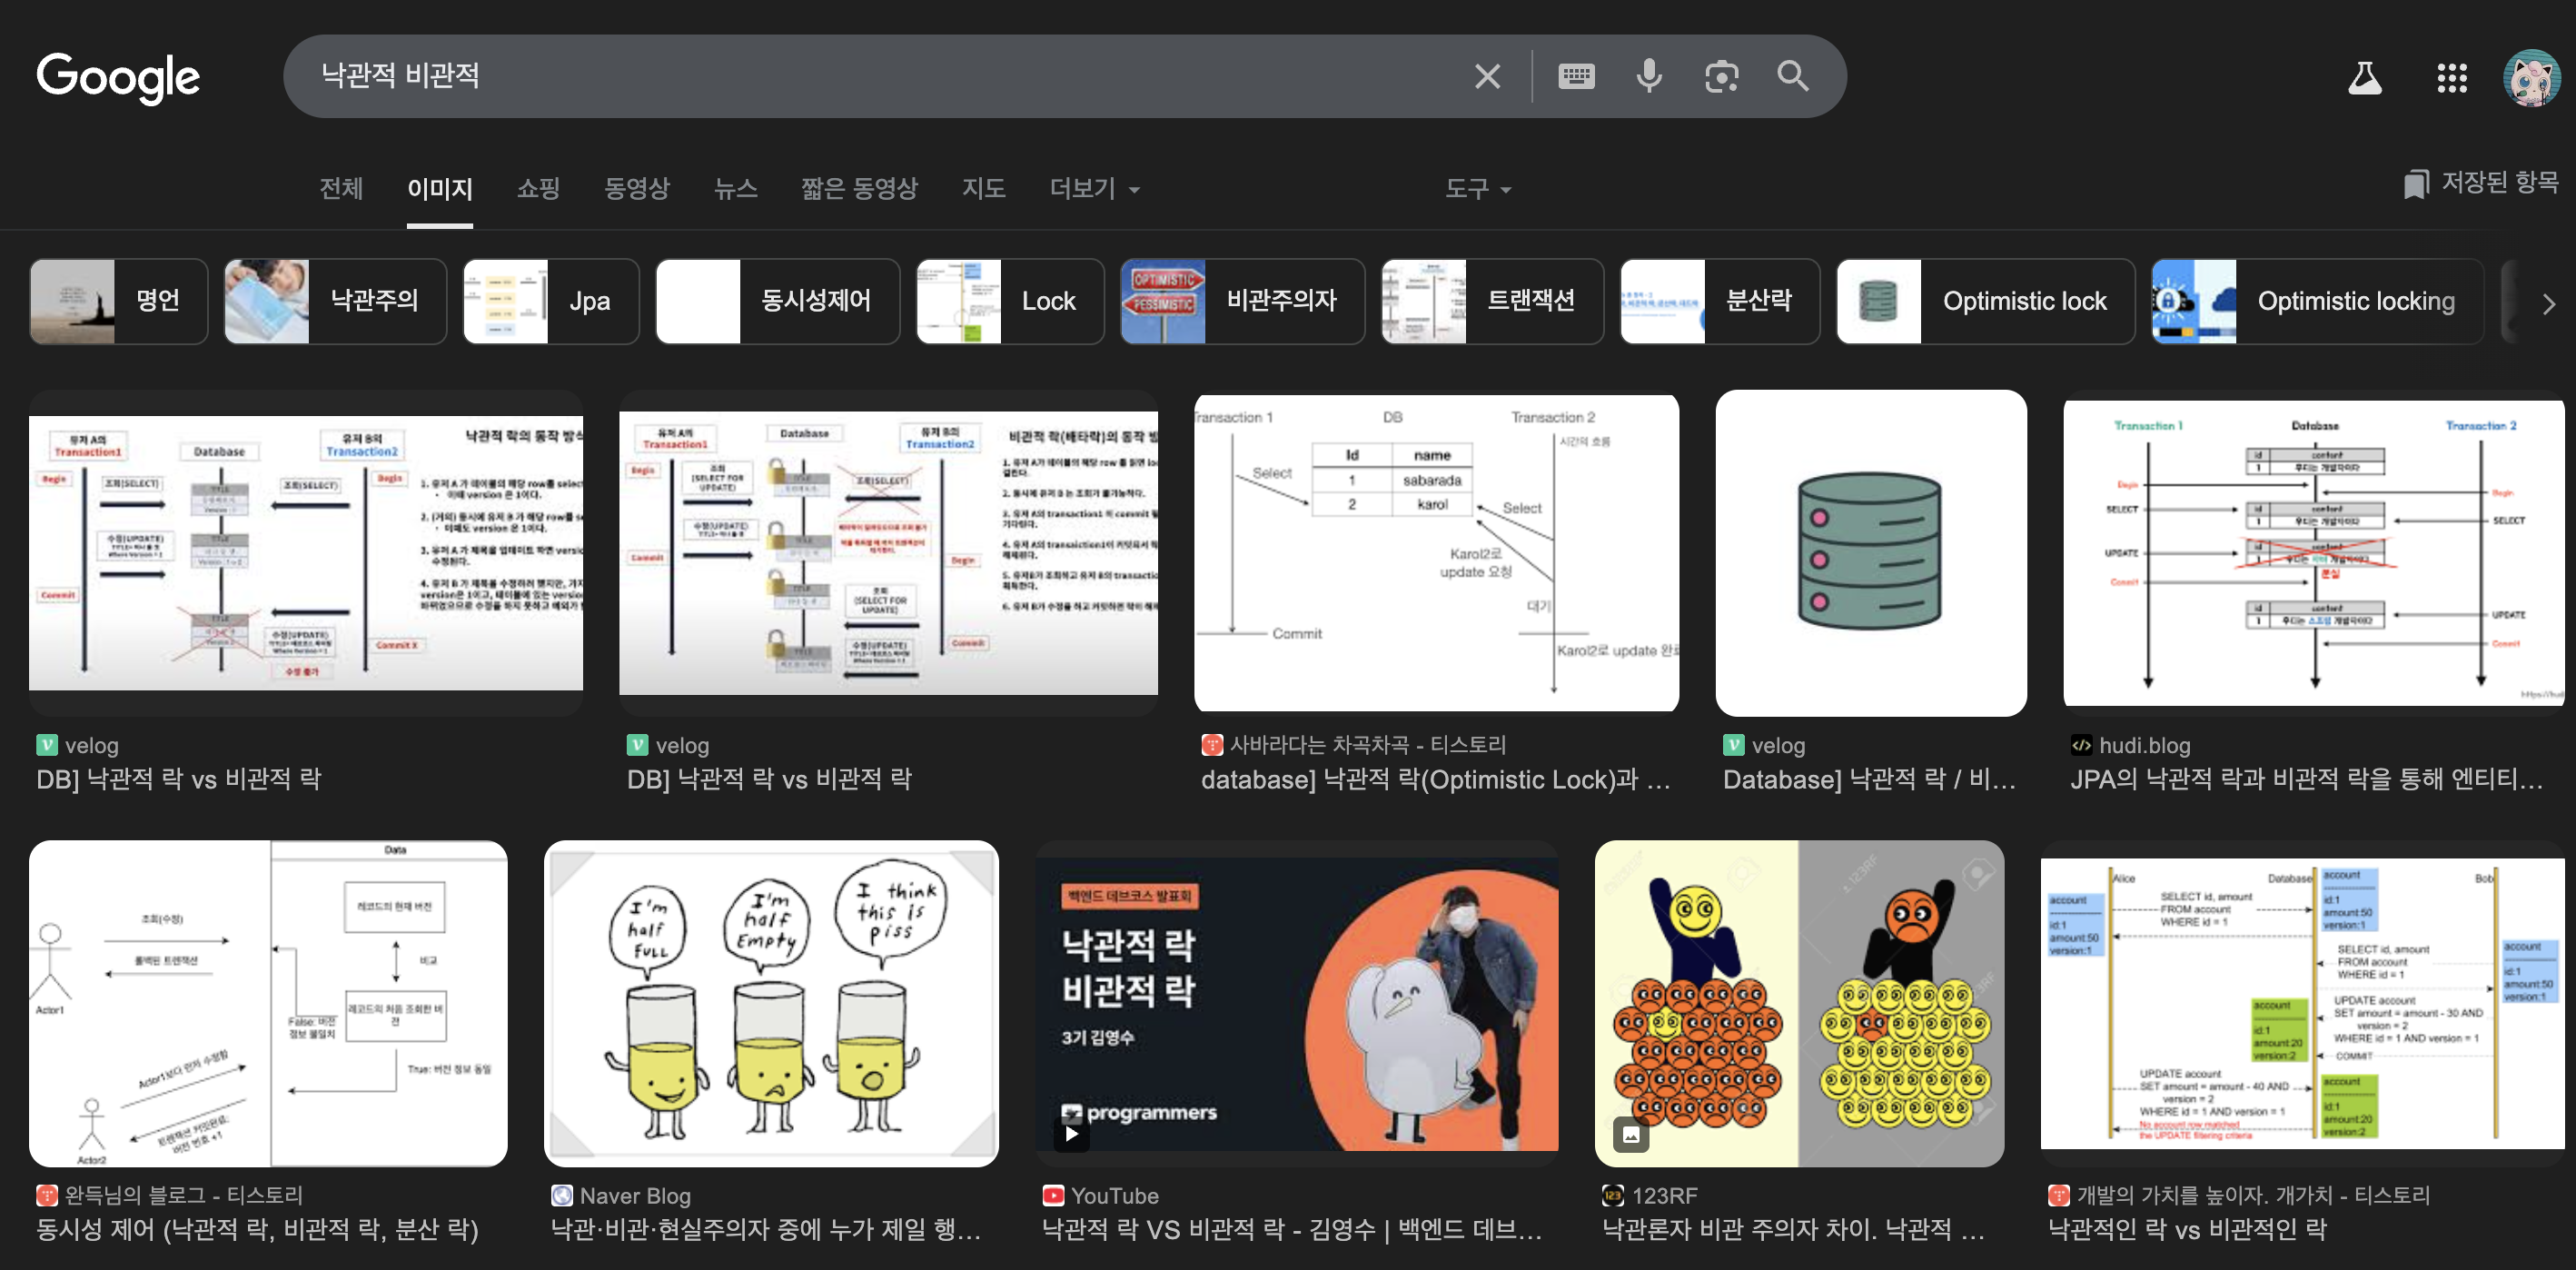Open 저장된 항목 saved items
2576x1270 pixels.
point(2480,183)
